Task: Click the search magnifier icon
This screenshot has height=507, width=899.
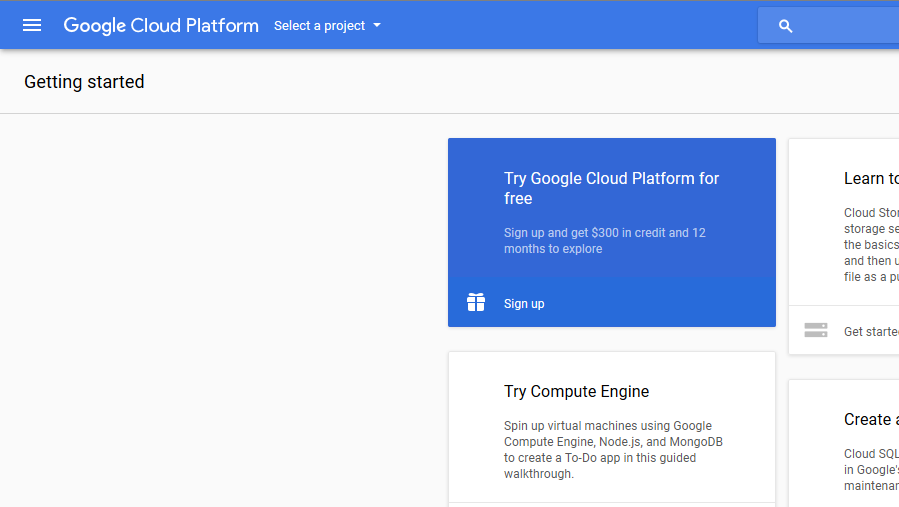Action: (x=785, y=26)
